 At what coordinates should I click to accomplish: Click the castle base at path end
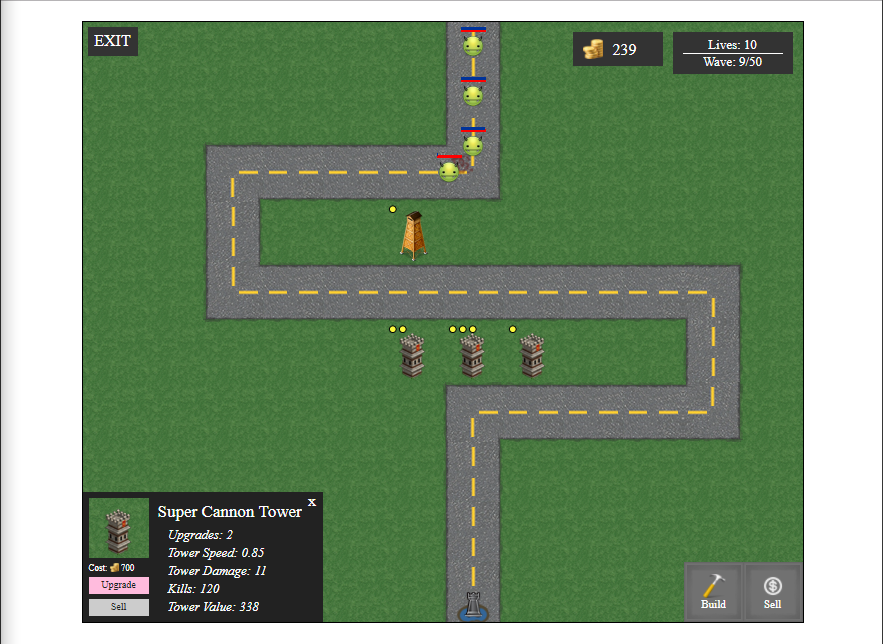tap(472, 608)
